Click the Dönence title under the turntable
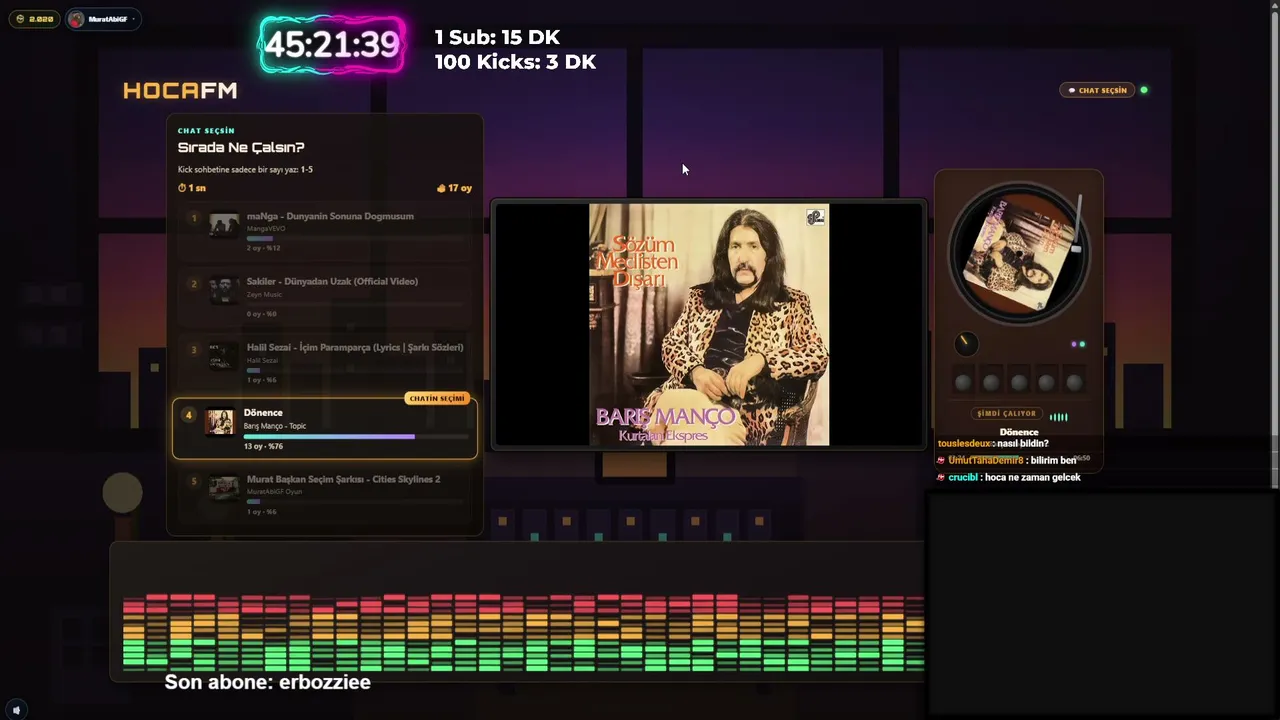1280x720 pixels. coord(1019,432)
